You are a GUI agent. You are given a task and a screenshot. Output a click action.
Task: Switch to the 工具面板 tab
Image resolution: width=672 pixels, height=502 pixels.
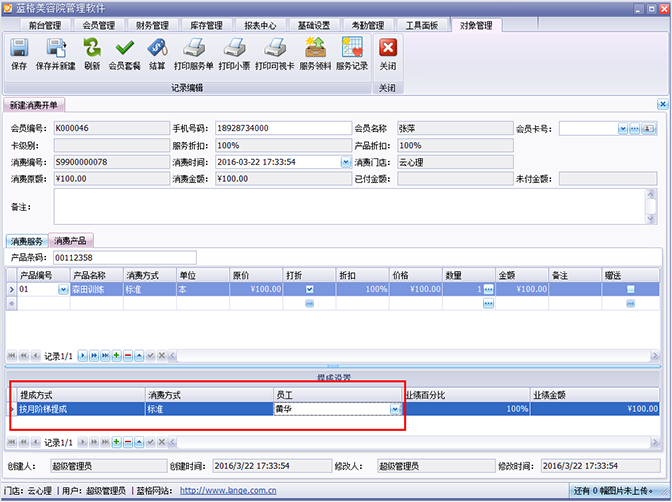click(422, 26)
